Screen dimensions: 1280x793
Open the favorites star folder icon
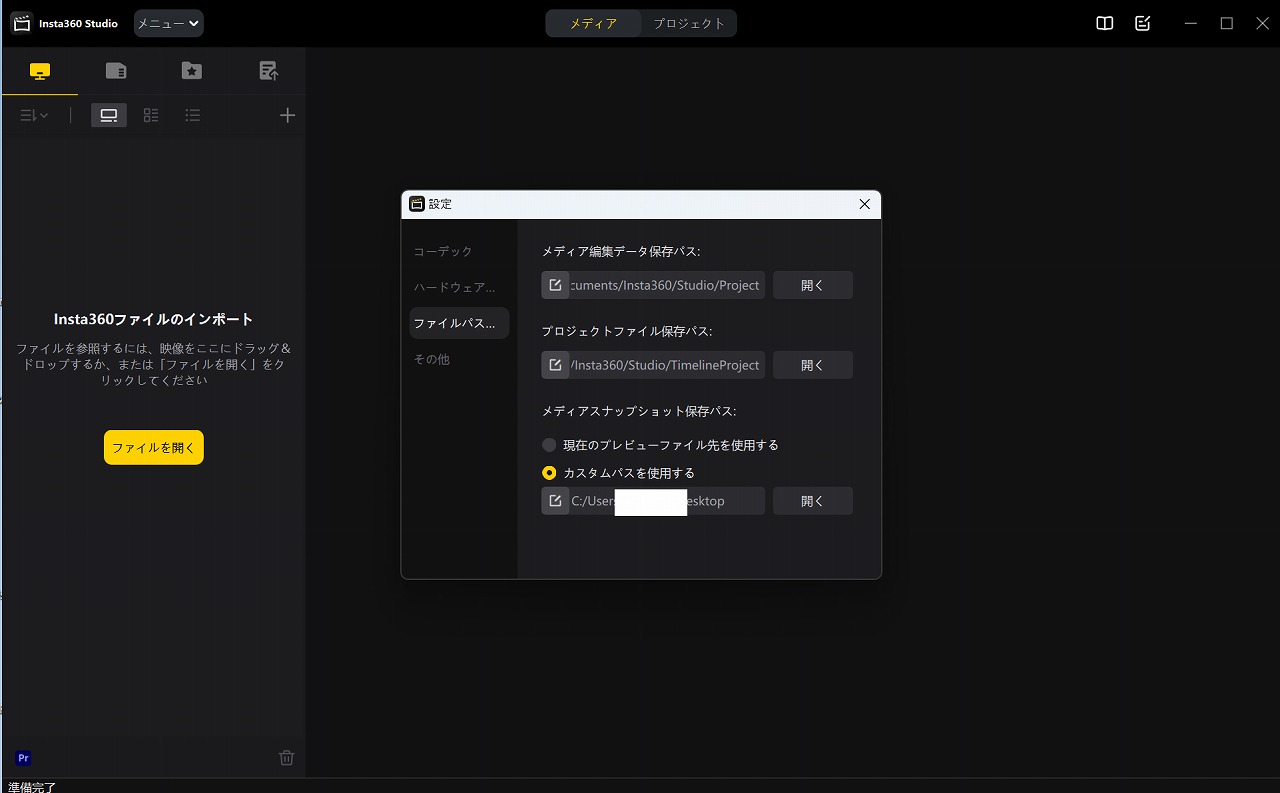pyautogui.click(x=191, y=71)
